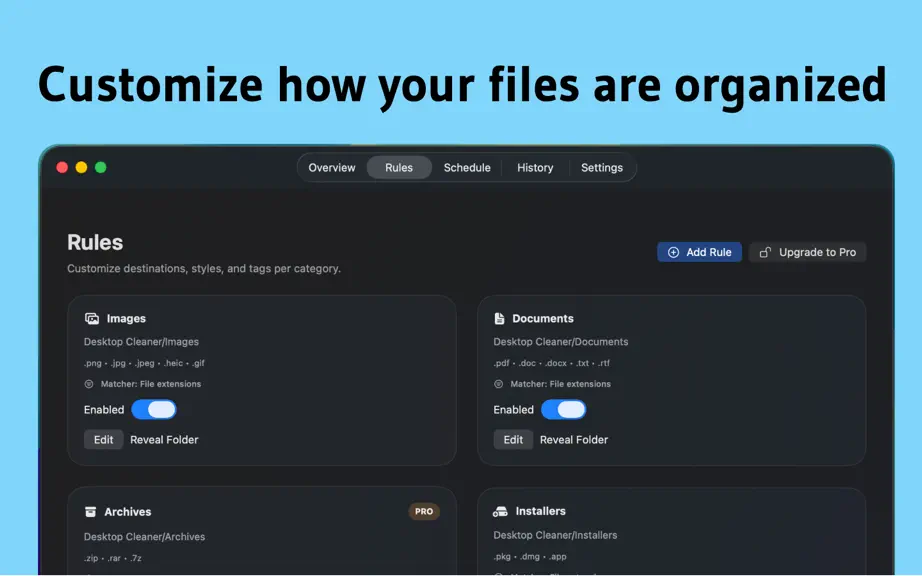The height and width of the screenshot is (576, 922).
Task: Click Matcher: File extensions in Documents card
Action: point(560,384)
